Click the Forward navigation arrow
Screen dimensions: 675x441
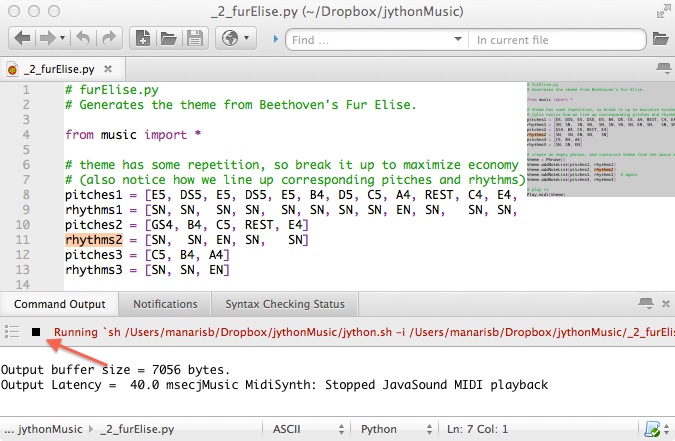[x=48, y=40]
